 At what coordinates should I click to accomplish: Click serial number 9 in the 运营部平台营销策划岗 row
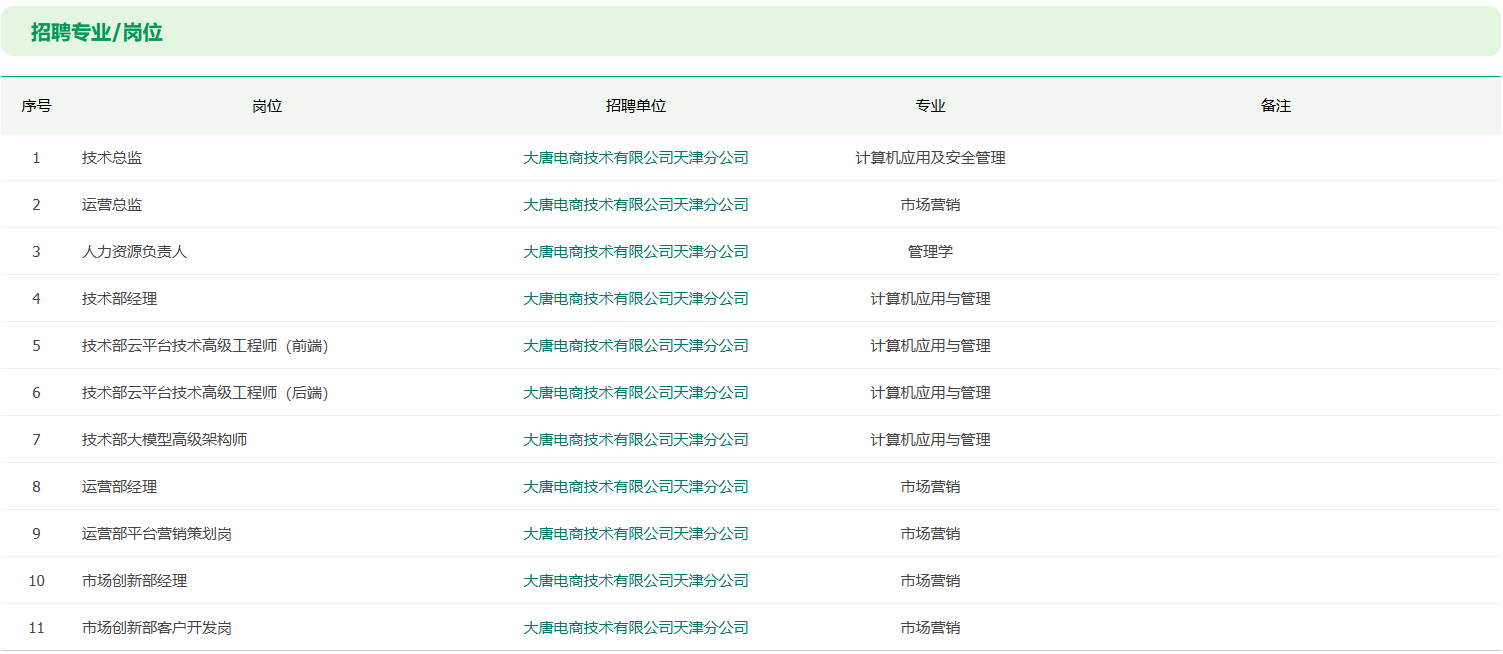coord(37,534)
